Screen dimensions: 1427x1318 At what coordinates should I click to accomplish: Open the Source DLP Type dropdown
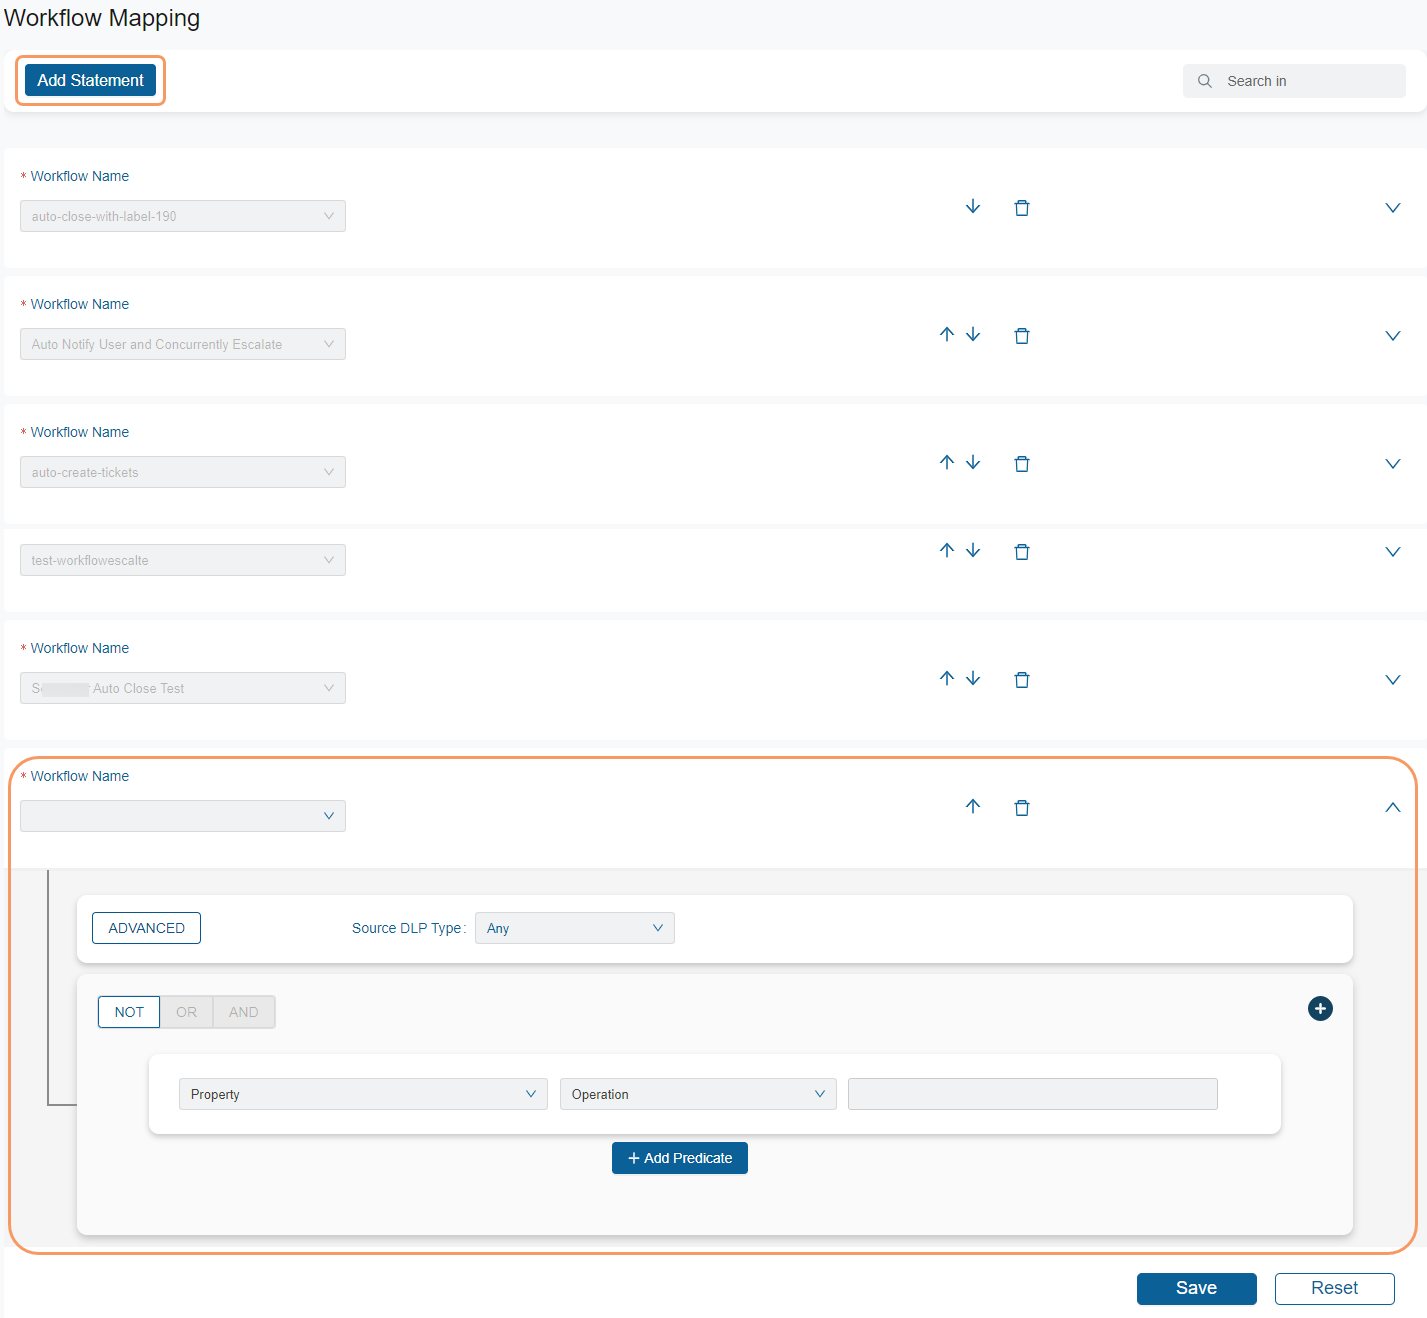[574, 928]
